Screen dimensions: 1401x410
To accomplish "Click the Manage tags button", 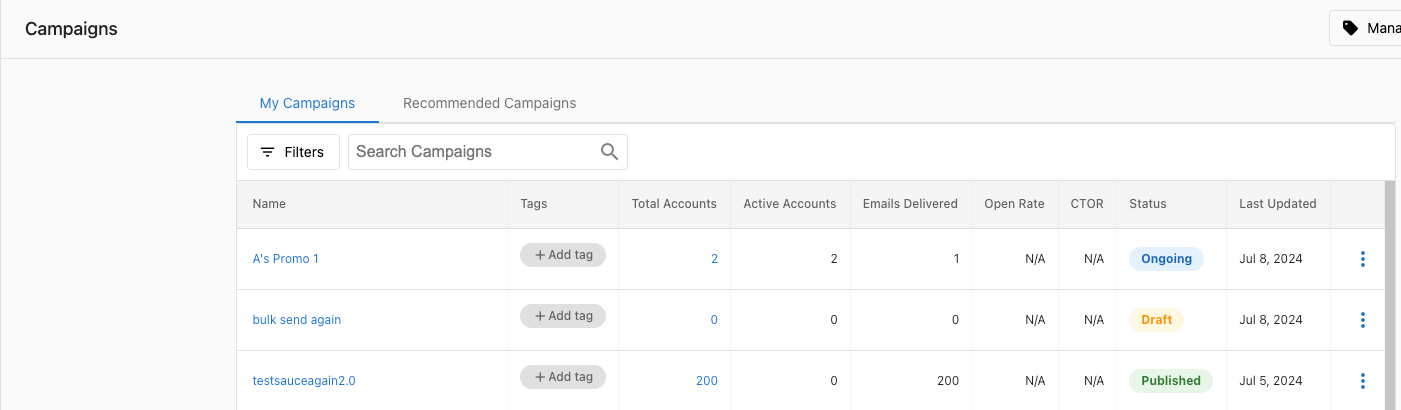I will pos(1365,28).
